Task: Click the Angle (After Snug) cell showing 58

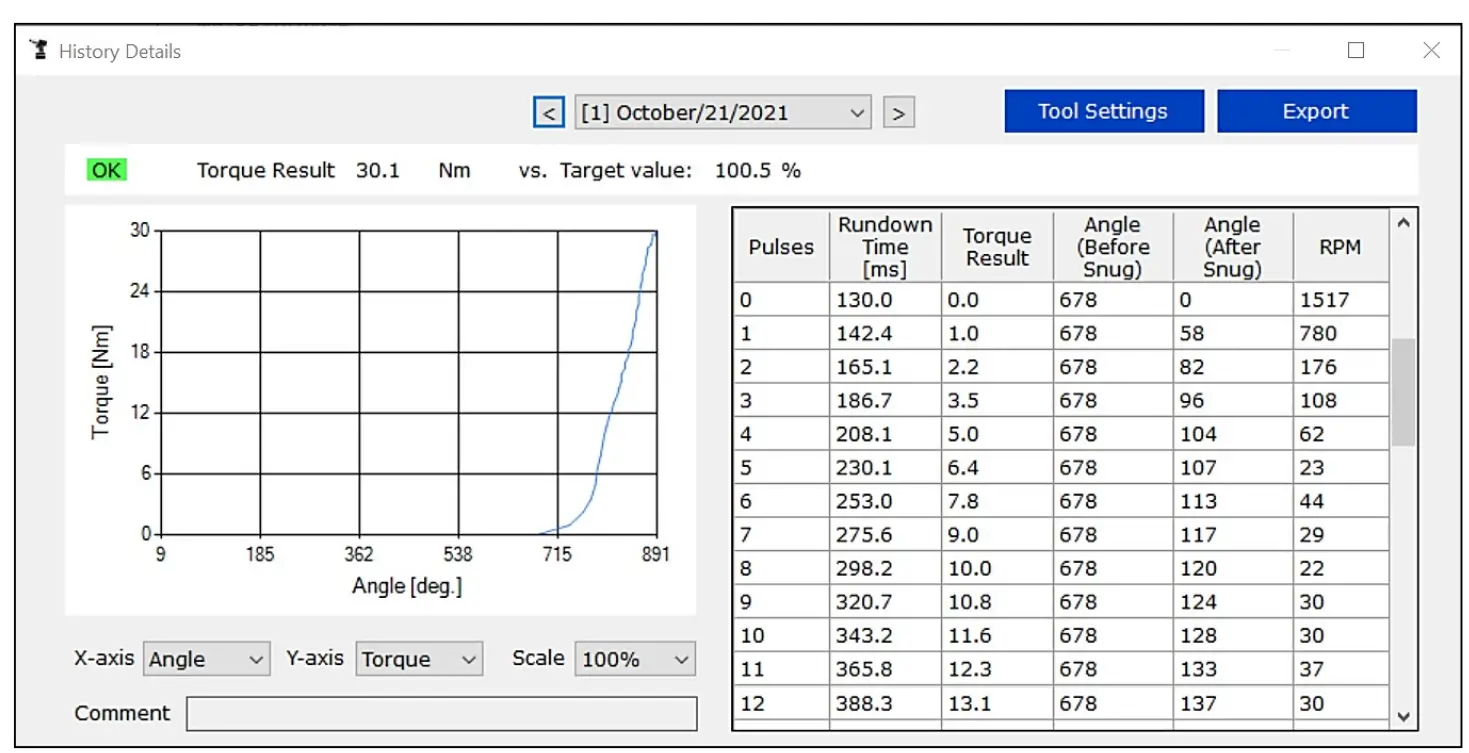Action: pos(1233,333)
